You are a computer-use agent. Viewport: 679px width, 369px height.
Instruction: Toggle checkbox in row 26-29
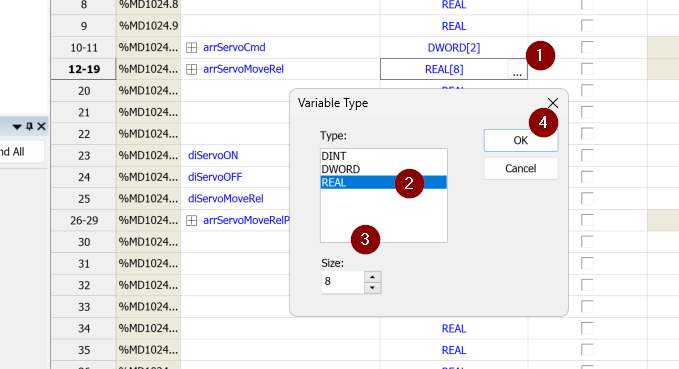587,220
